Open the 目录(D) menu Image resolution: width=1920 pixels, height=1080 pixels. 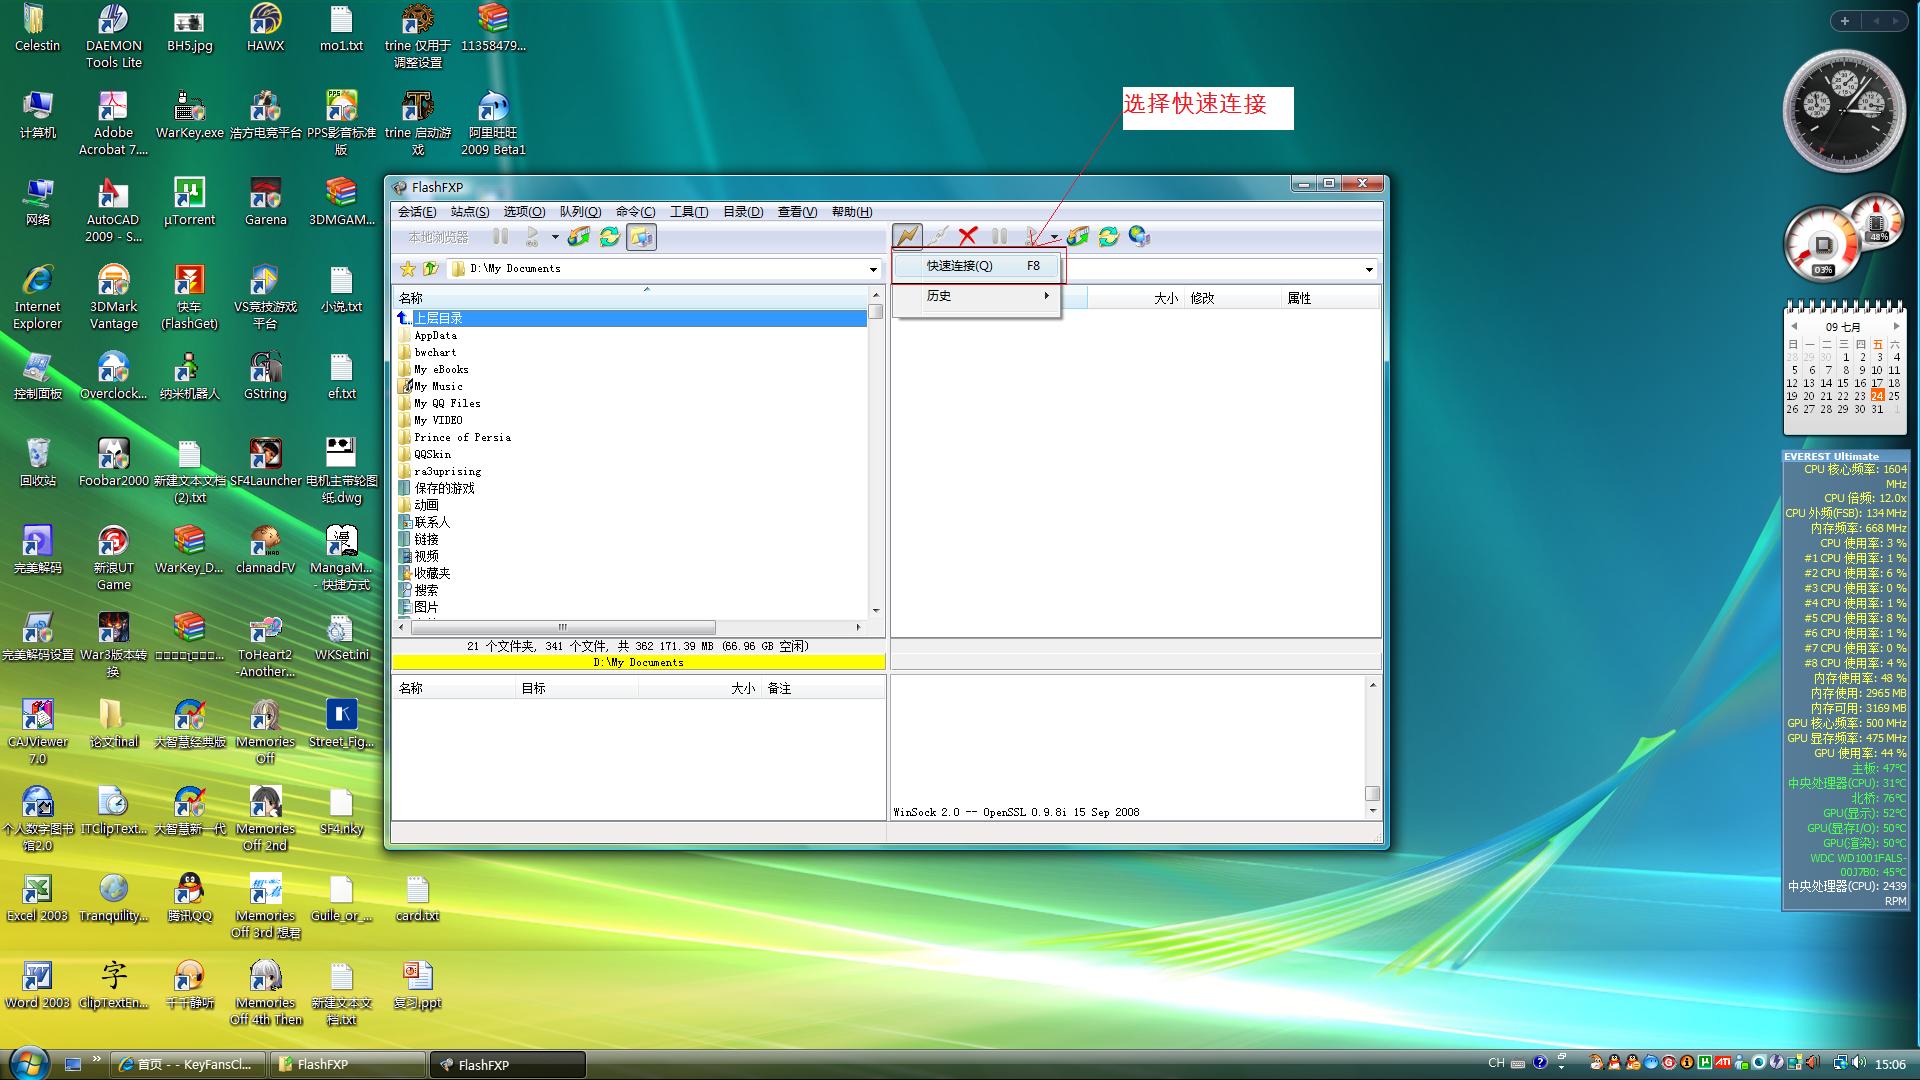click(743, 212)
